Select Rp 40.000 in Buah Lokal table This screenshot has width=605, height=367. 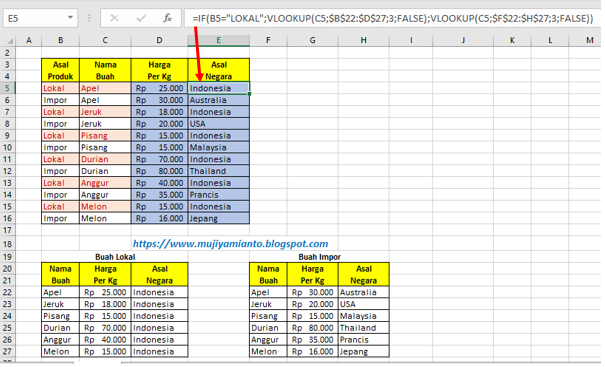tap(105, 340)
